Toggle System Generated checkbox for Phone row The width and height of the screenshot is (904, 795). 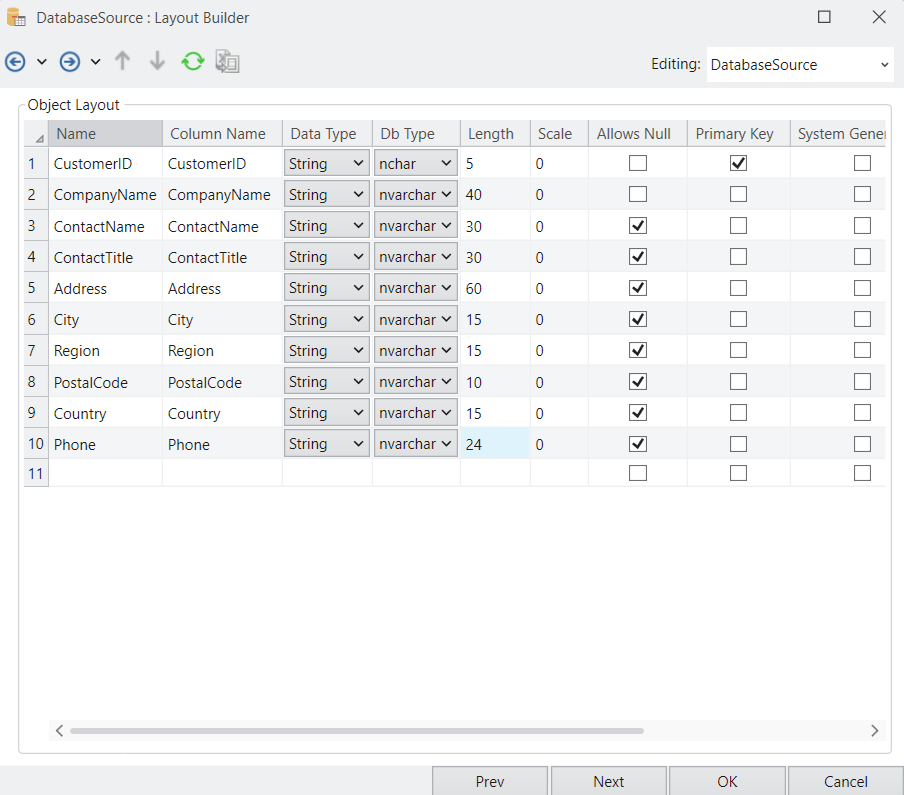862,444
